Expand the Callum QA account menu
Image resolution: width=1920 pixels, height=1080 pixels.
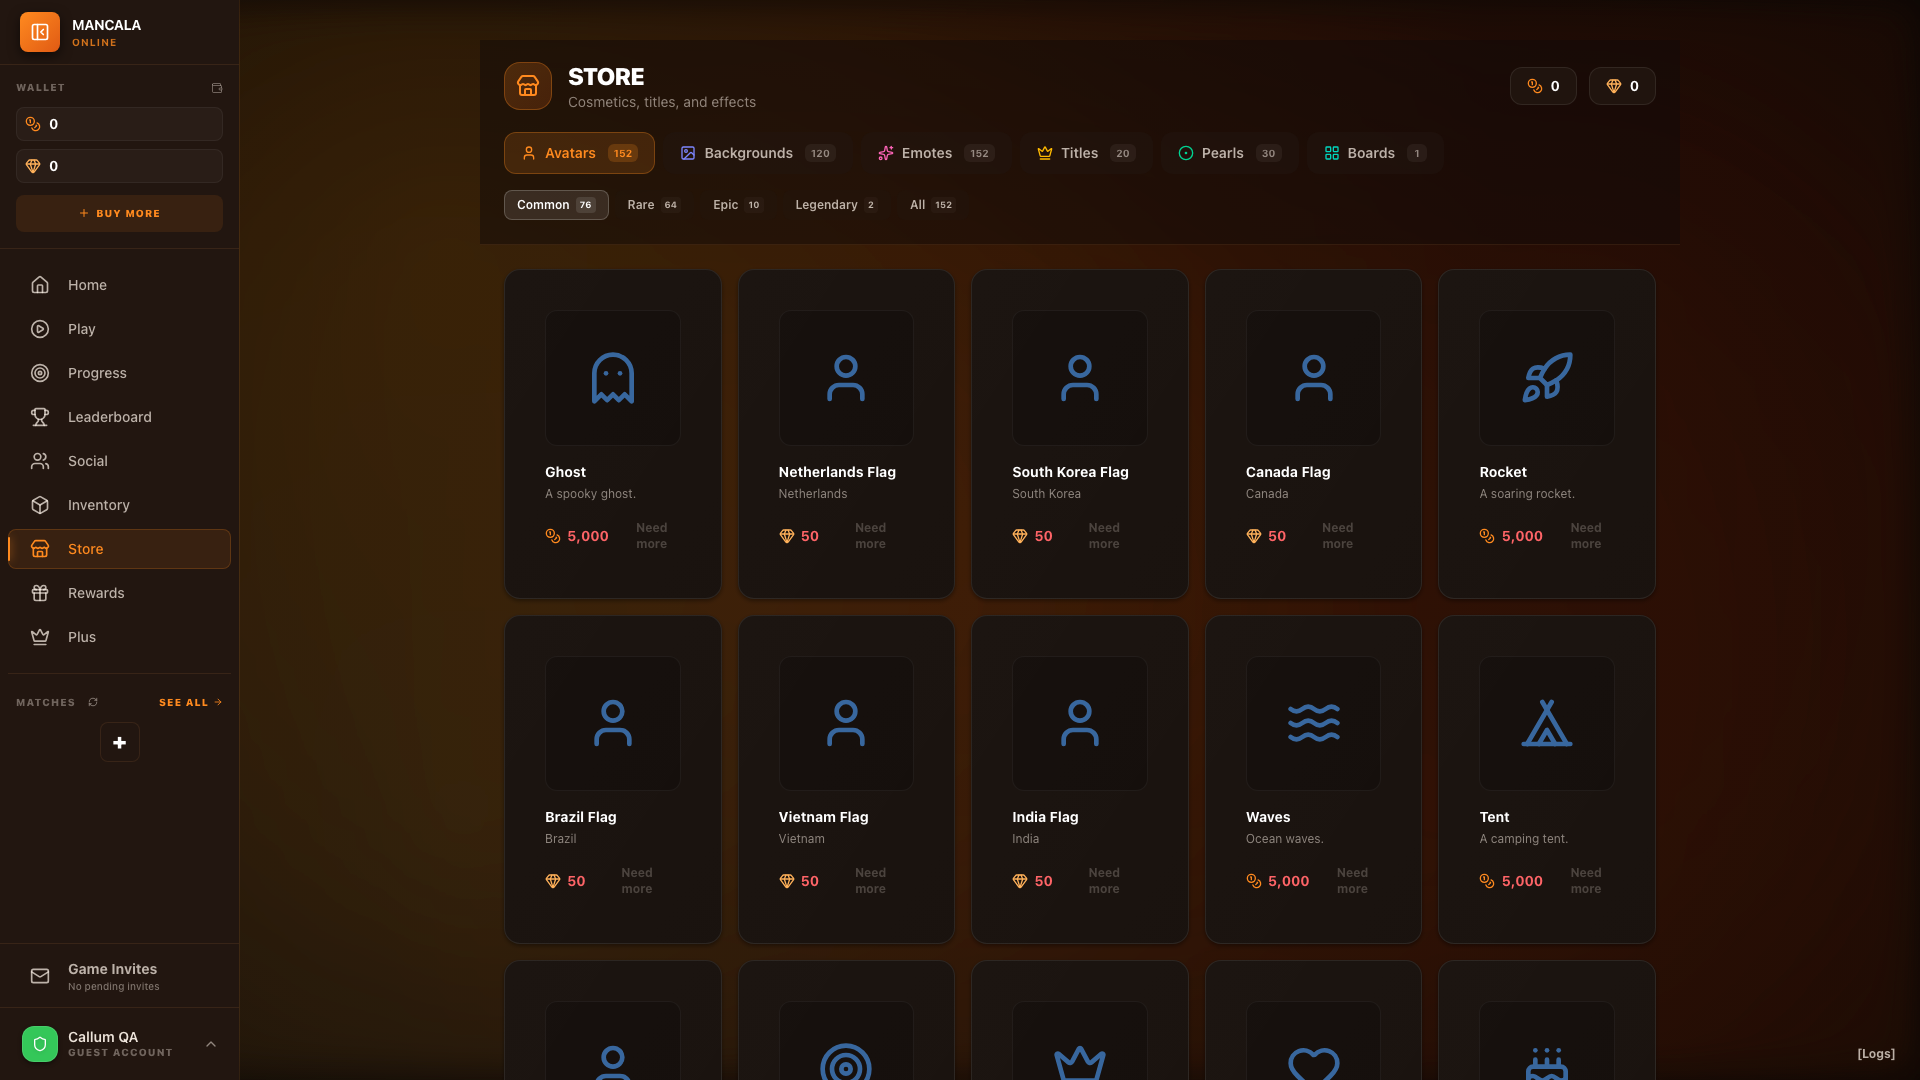pos(210,1044)
